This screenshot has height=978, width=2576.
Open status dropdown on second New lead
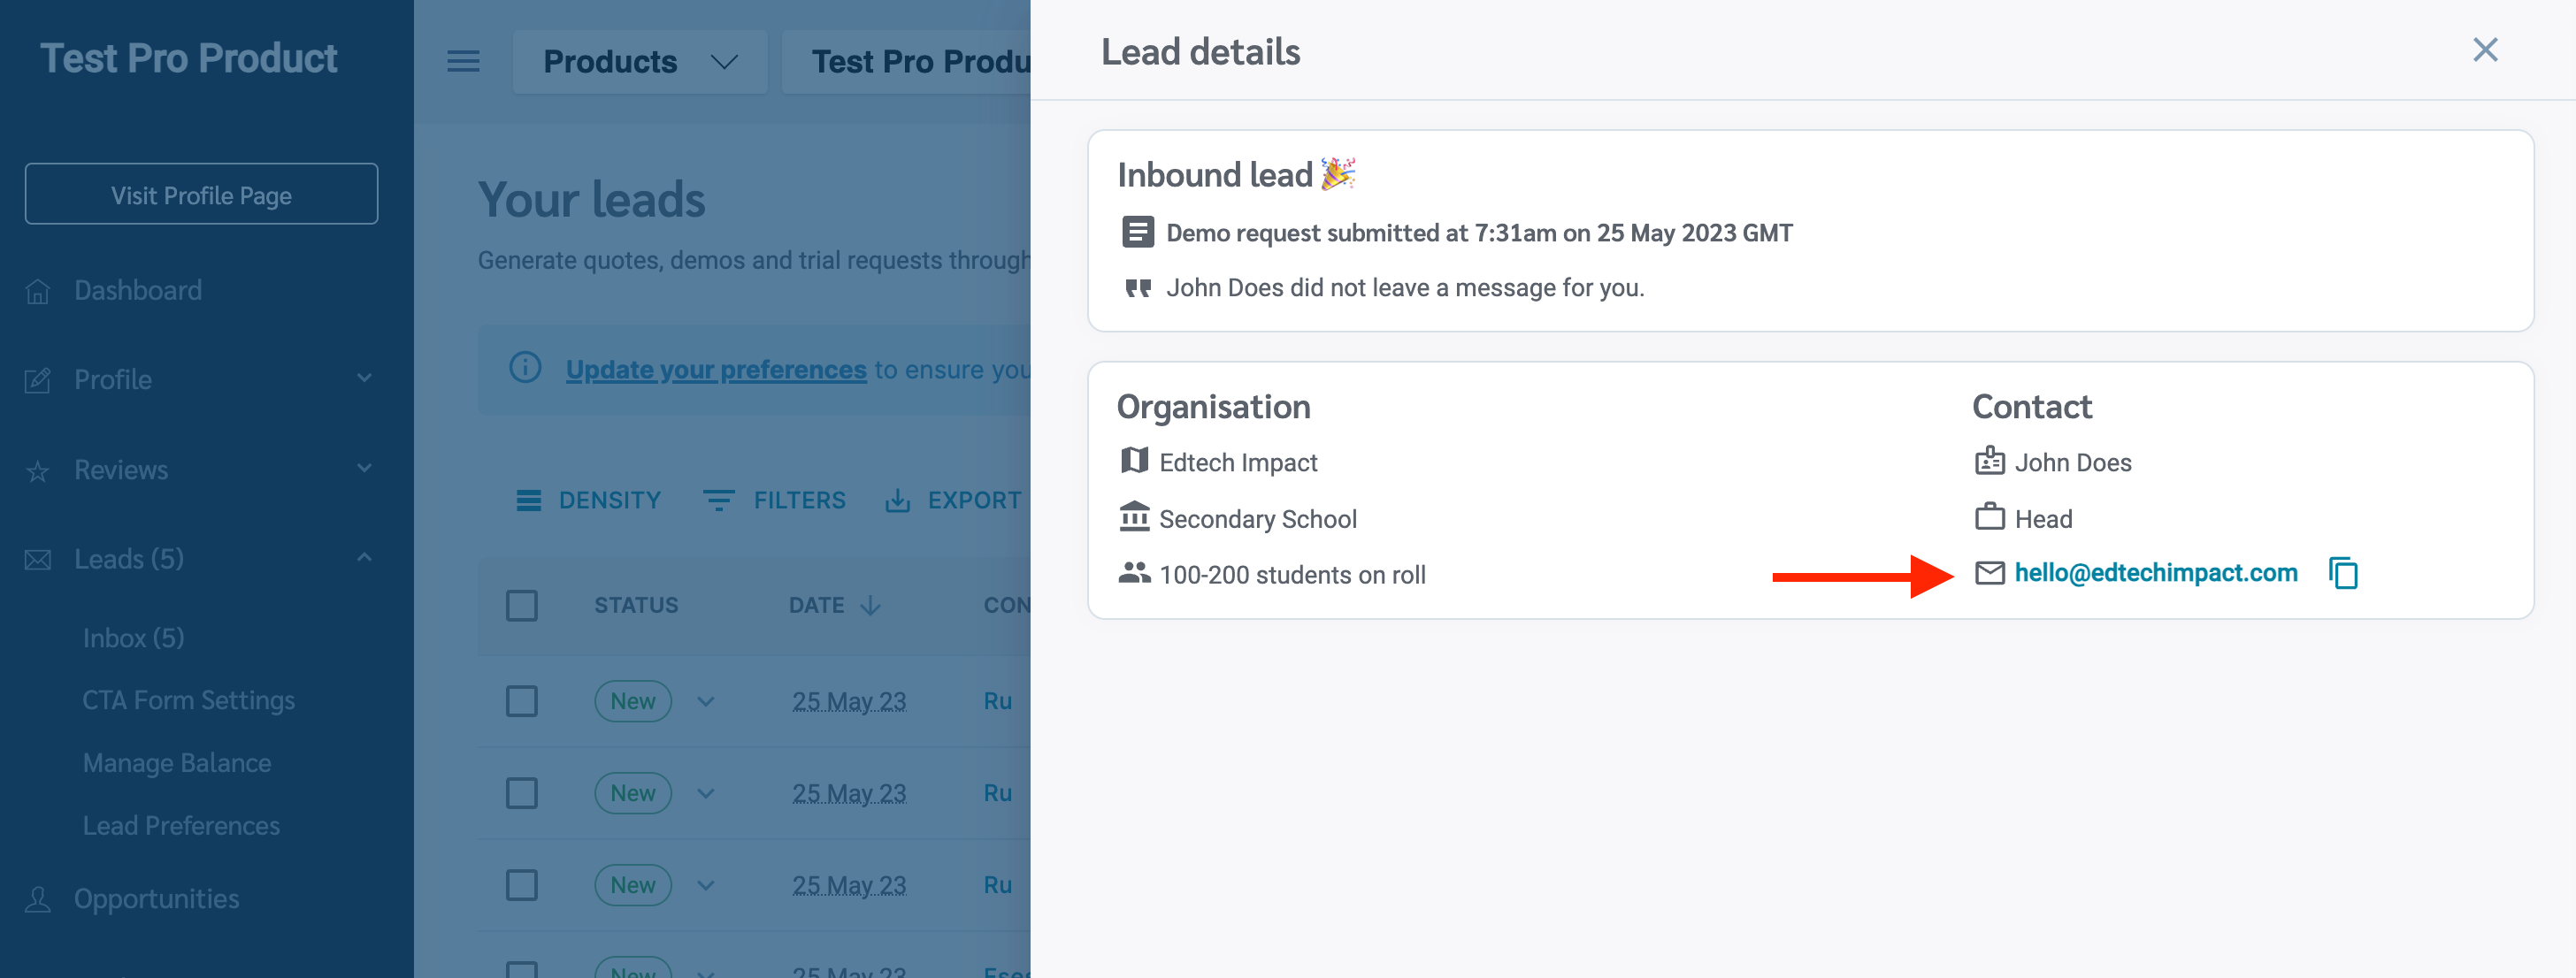coord(706,793)
